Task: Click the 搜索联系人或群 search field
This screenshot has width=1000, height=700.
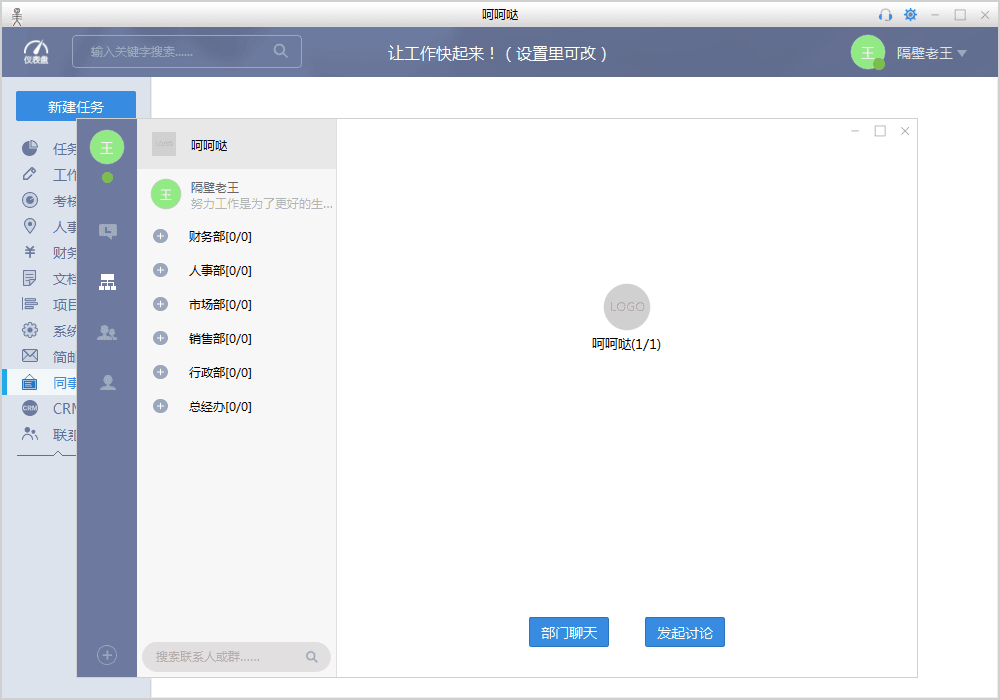Action: [236, 657]
